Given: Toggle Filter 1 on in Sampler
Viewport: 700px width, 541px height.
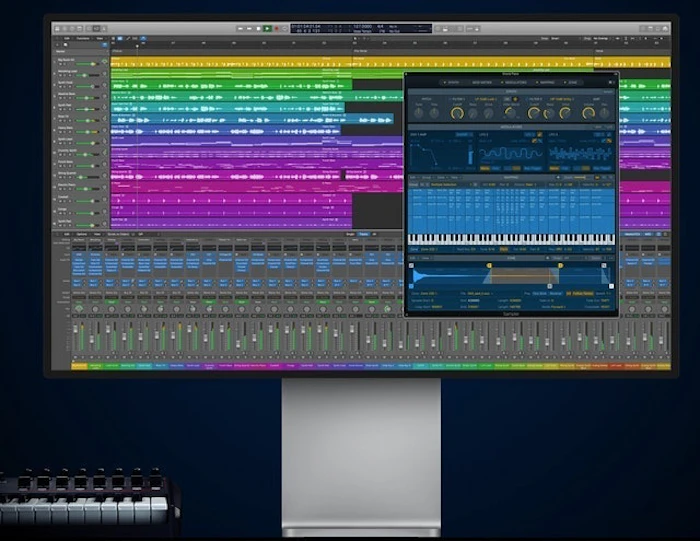Looking at the screenshot, I should pyautogui.click(x=450, y=99).
